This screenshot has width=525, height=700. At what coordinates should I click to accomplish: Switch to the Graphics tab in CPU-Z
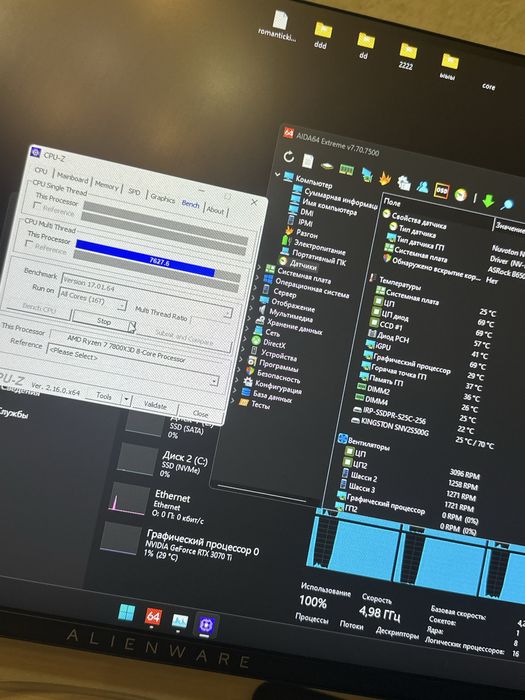pos(162,198)
